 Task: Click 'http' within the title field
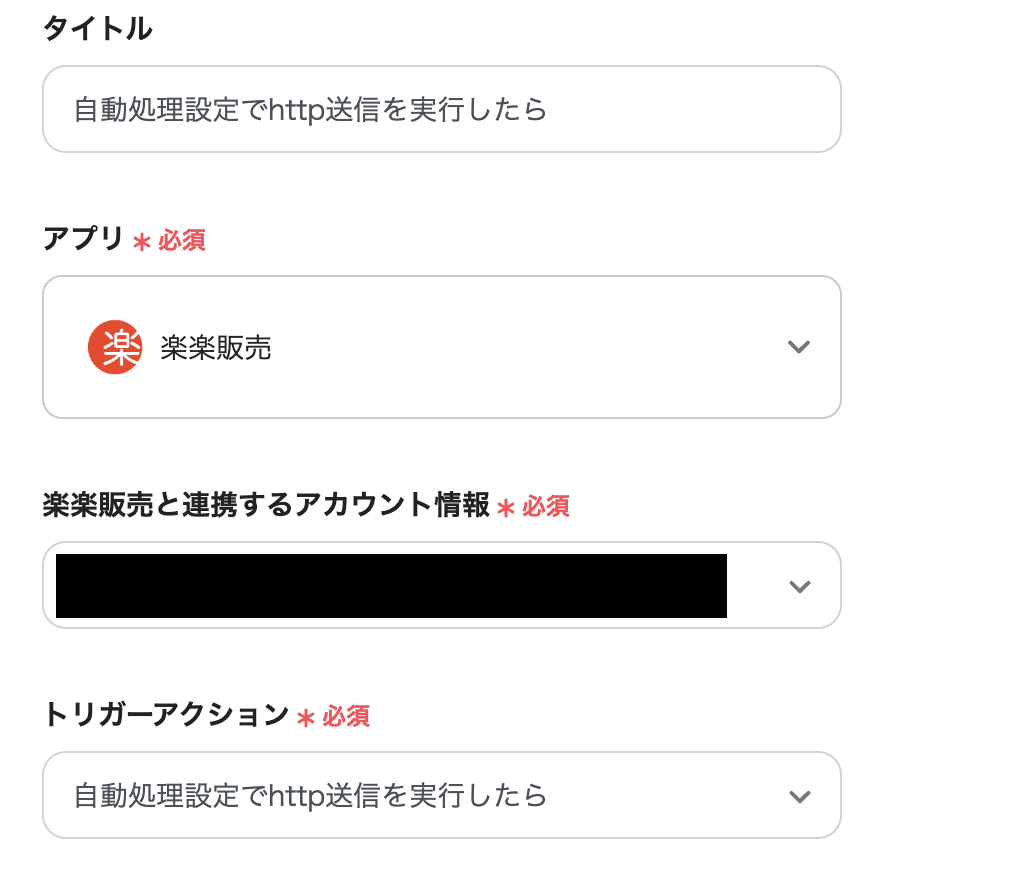pos(297,109)
